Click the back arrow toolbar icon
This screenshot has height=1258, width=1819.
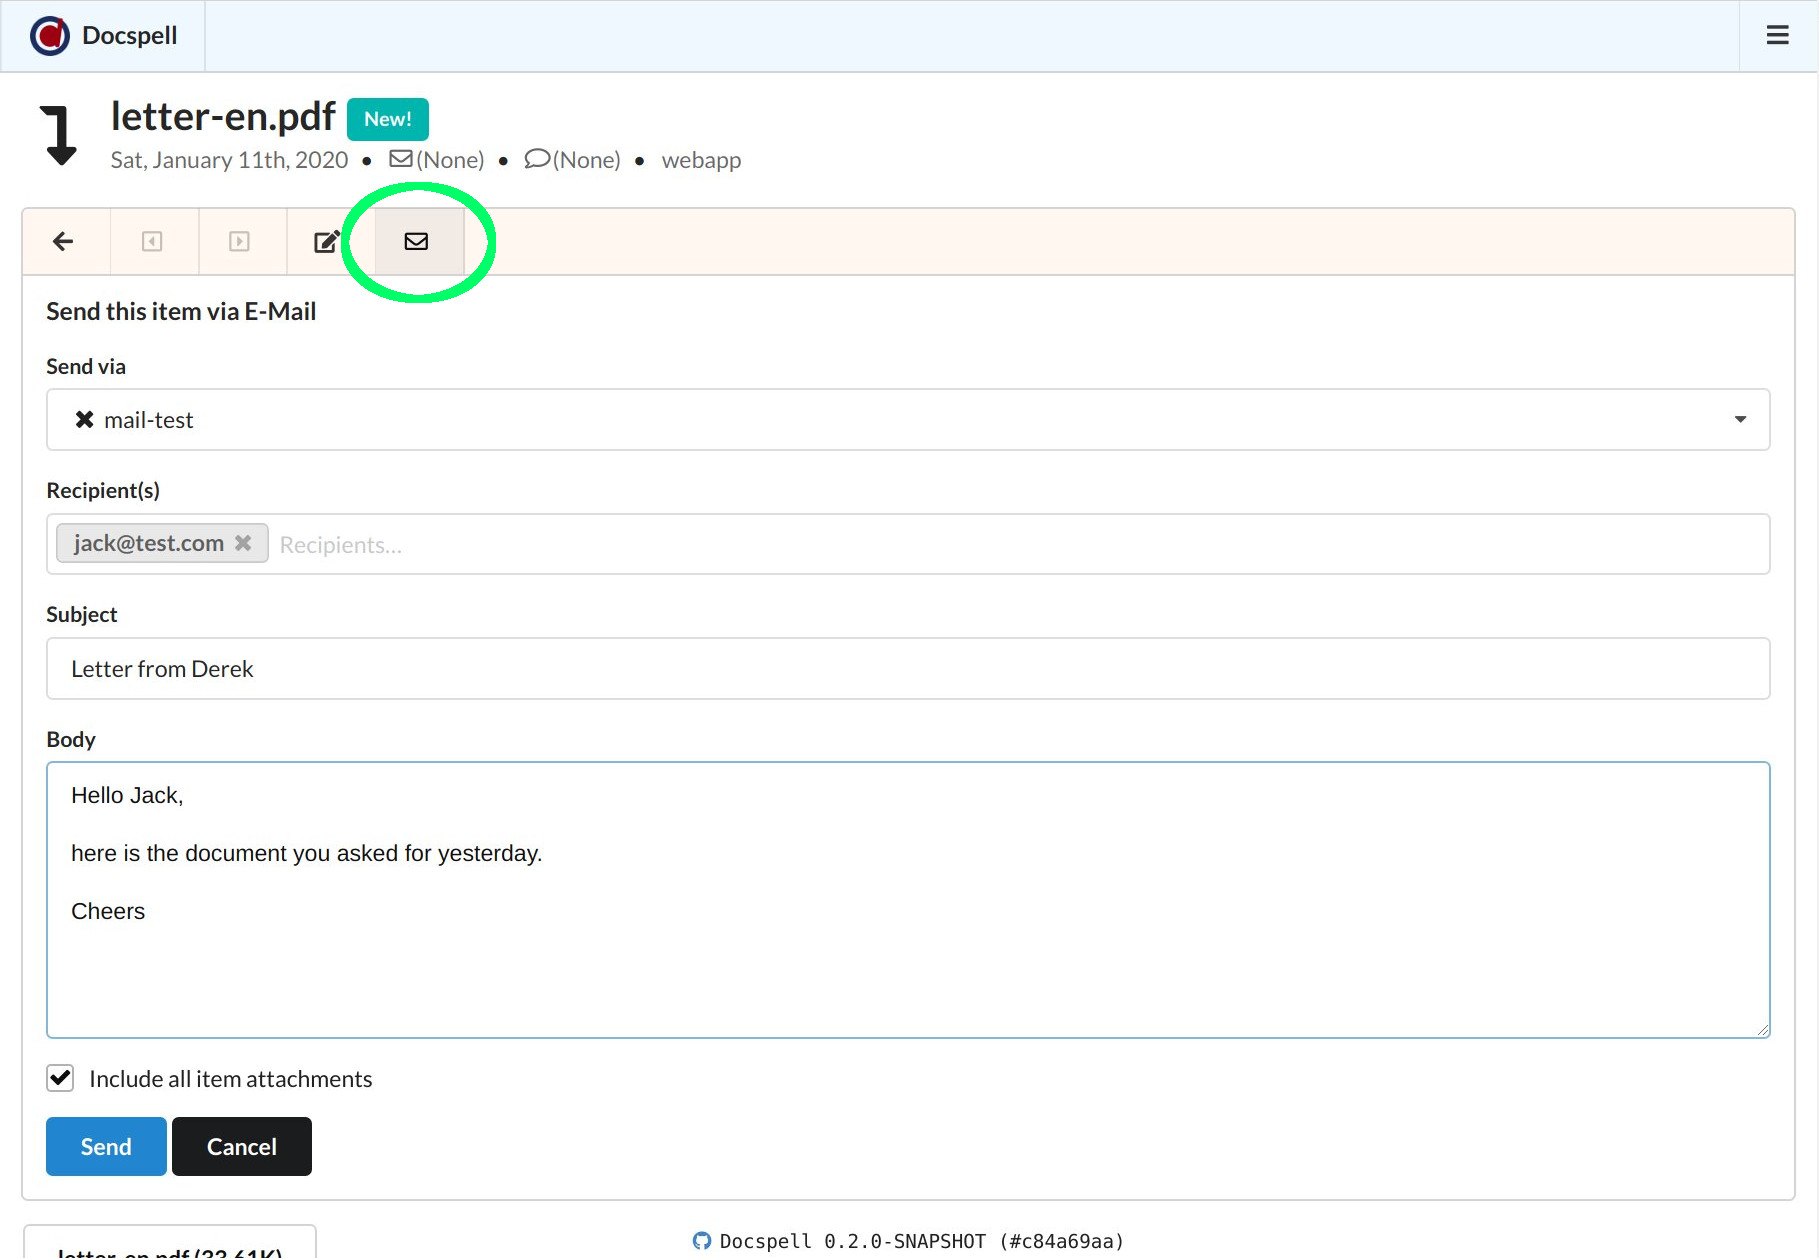coord(64,241)
